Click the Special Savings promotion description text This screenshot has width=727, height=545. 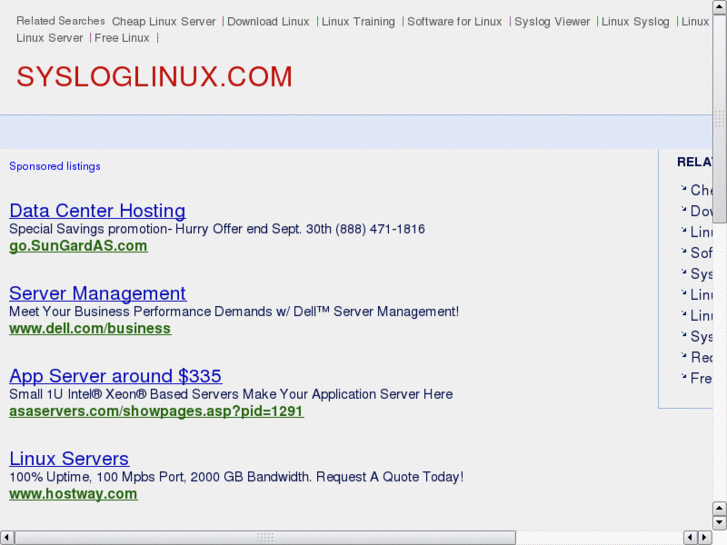click(217, 229)
